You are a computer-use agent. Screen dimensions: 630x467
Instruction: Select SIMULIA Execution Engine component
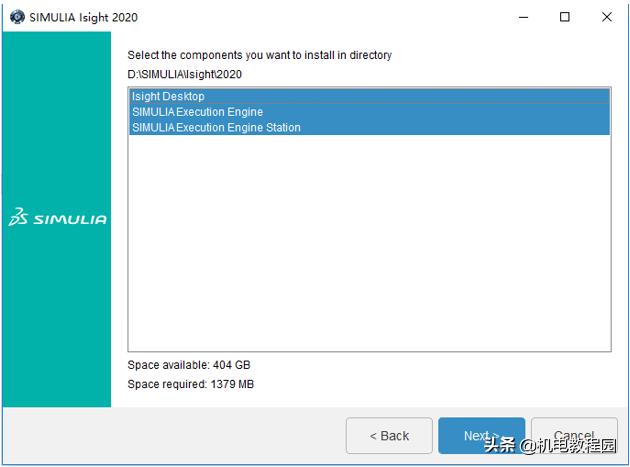[370, 112]
